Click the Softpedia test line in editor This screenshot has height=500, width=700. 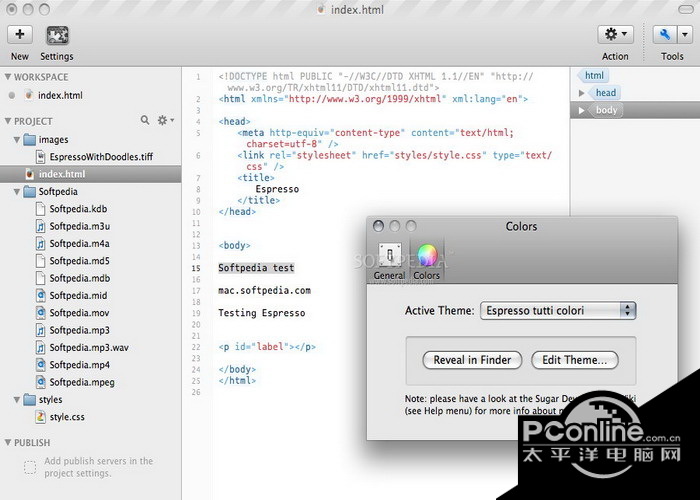pyautogui.click(x=256, y=268)
